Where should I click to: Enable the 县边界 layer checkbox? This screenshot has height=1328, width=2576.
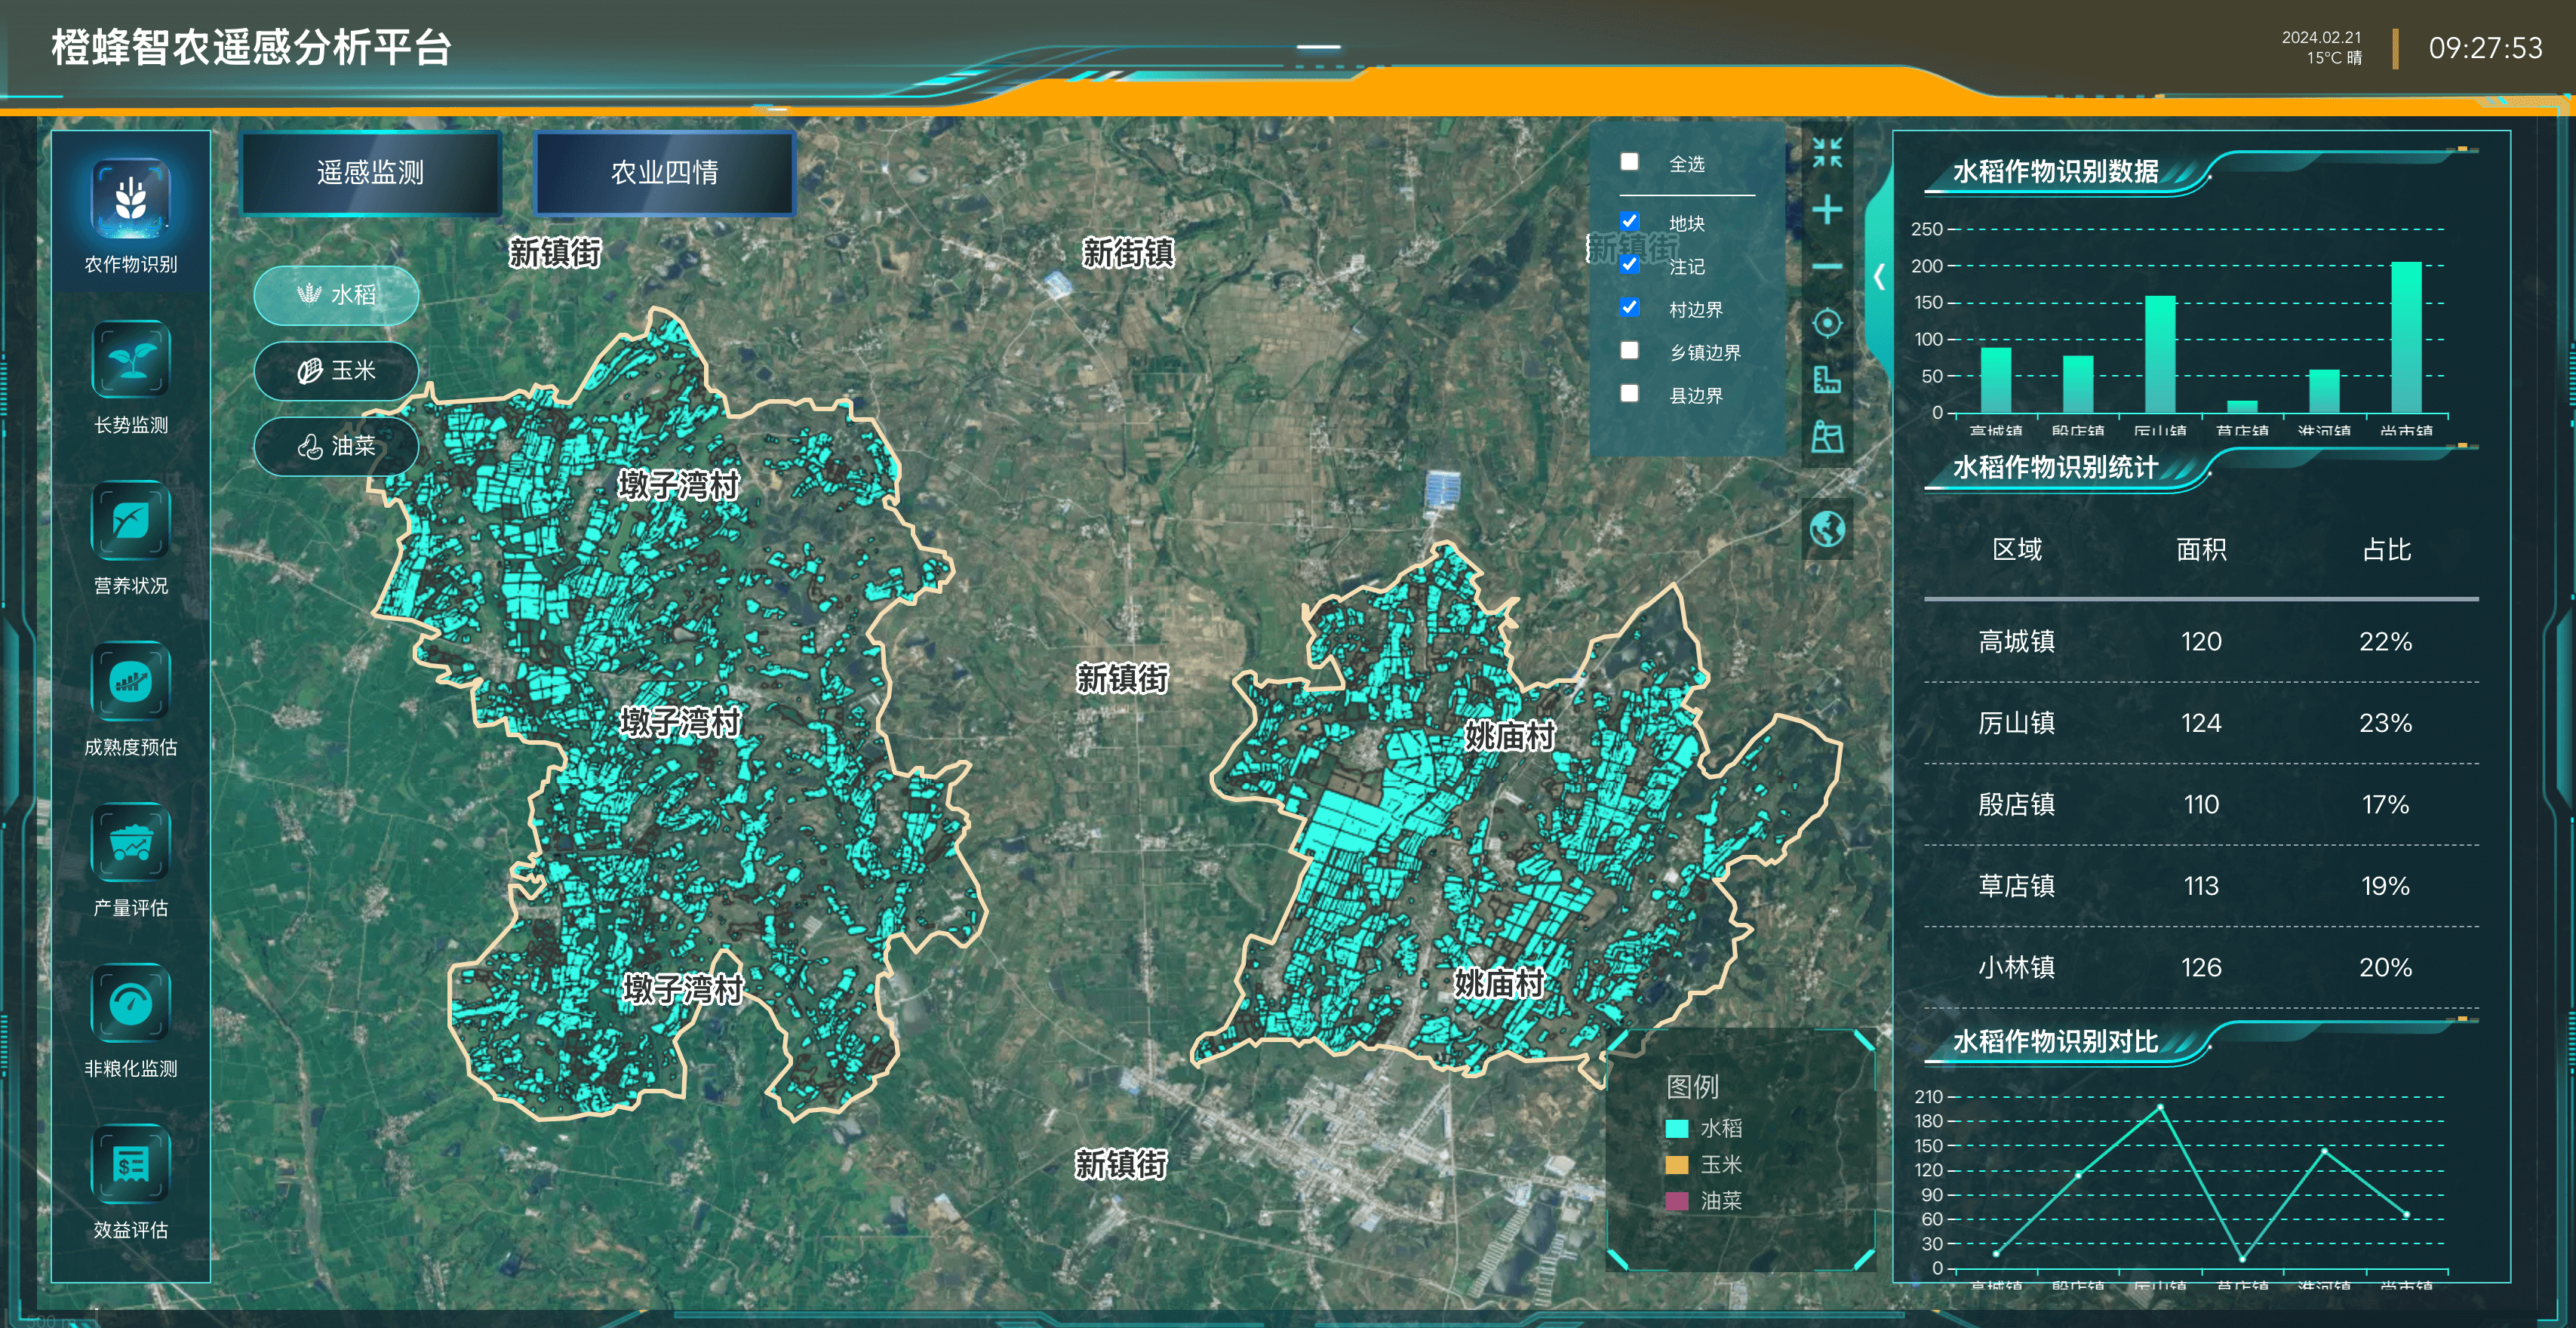pos(1629,393)
